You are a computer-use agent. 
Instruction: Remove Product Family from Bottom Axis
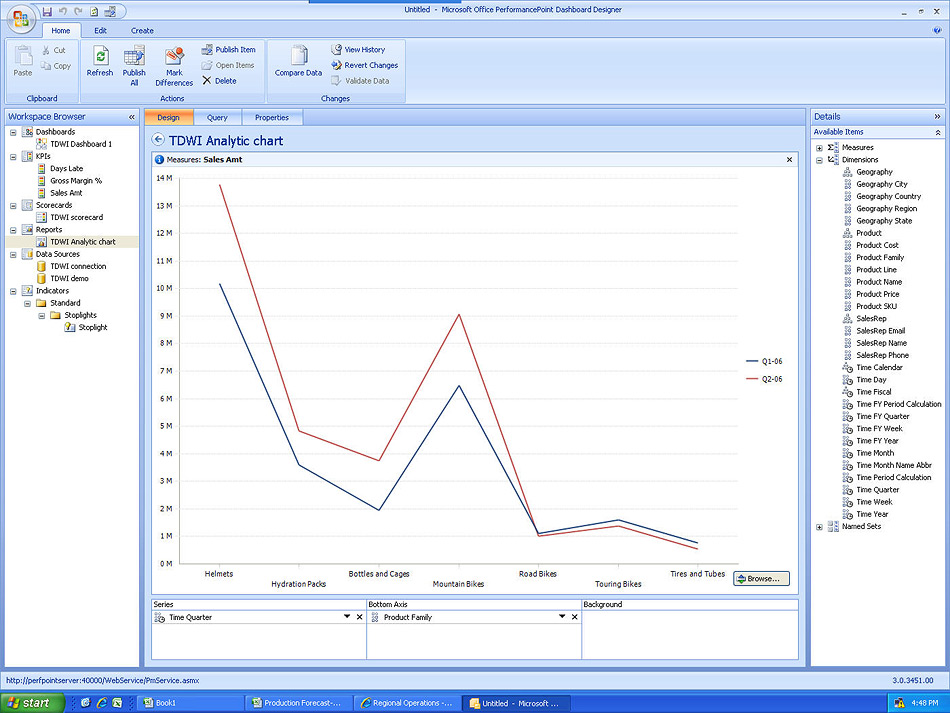574,617
